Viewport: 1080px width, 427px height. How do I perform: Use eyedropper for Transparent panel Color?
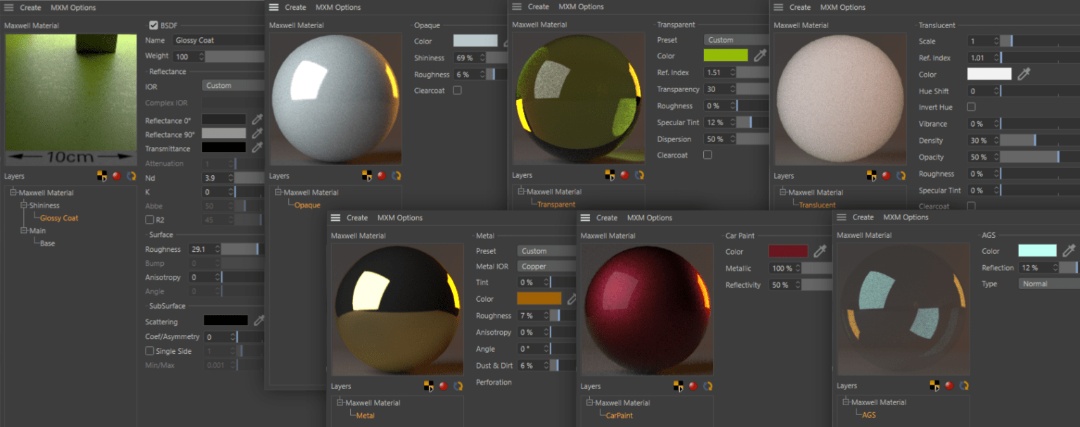pos(760,55)
